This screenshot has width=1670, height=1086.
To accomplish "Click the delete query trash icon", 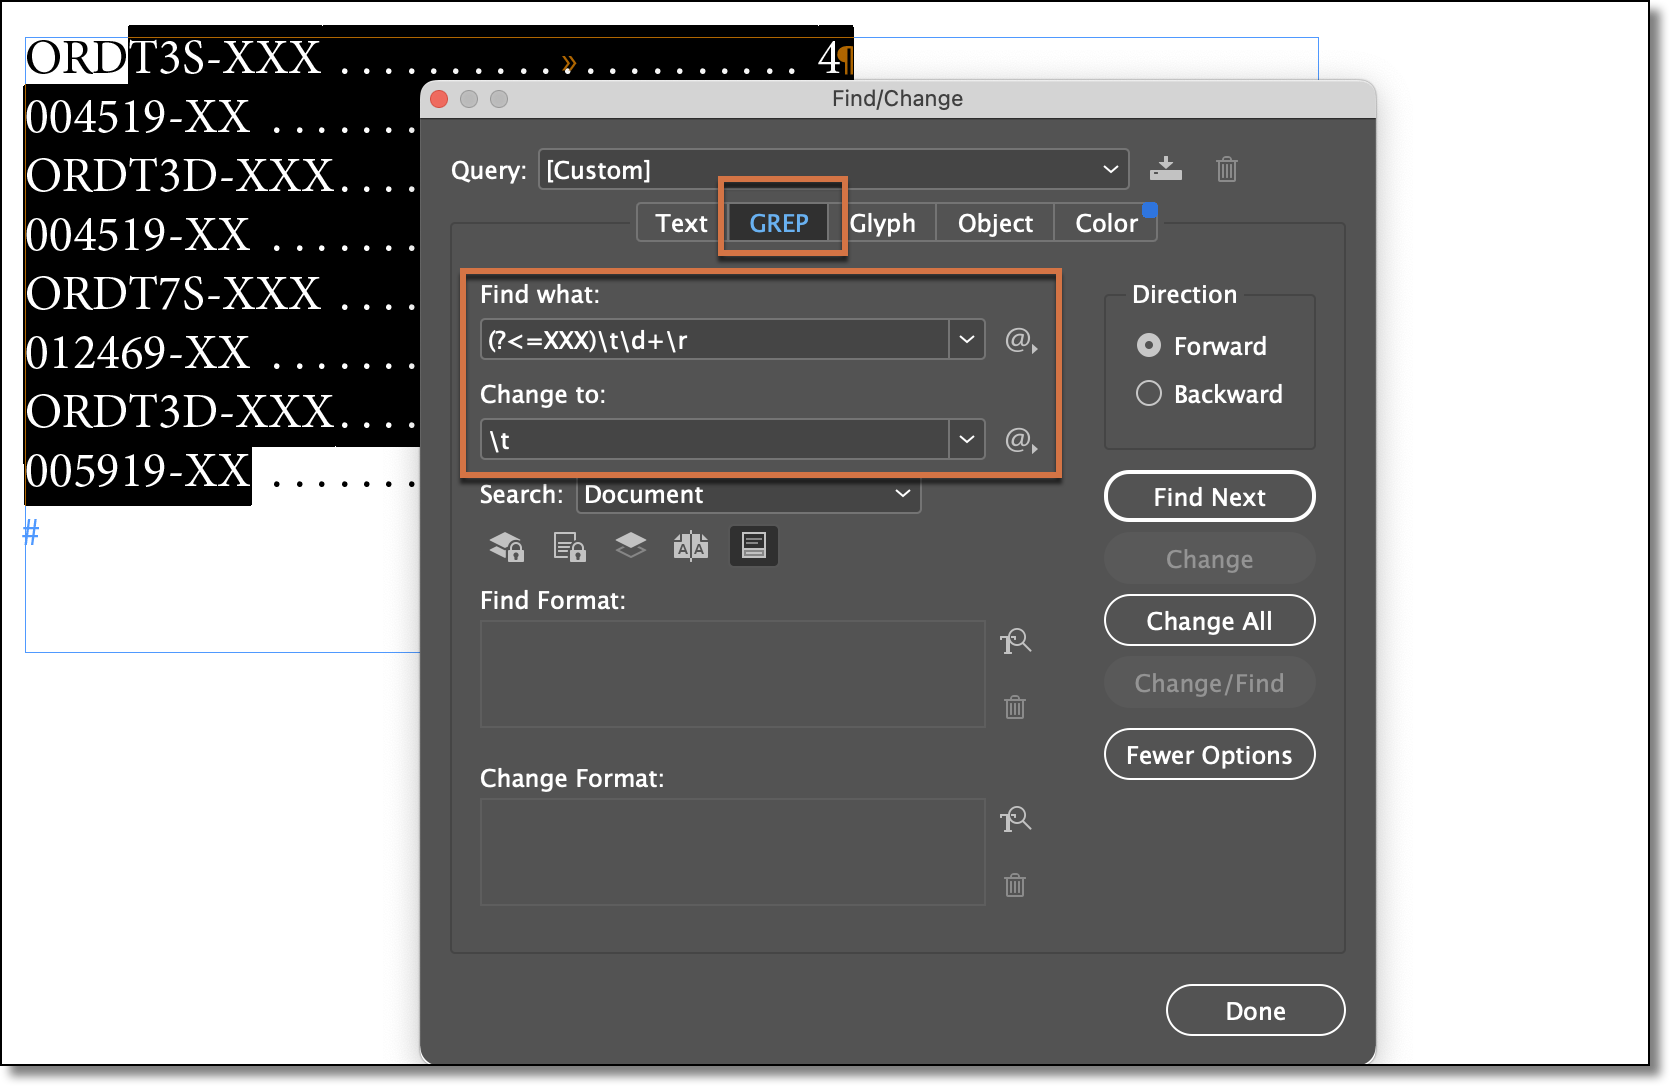I will pyautogui.click(x=1227, y=169).
